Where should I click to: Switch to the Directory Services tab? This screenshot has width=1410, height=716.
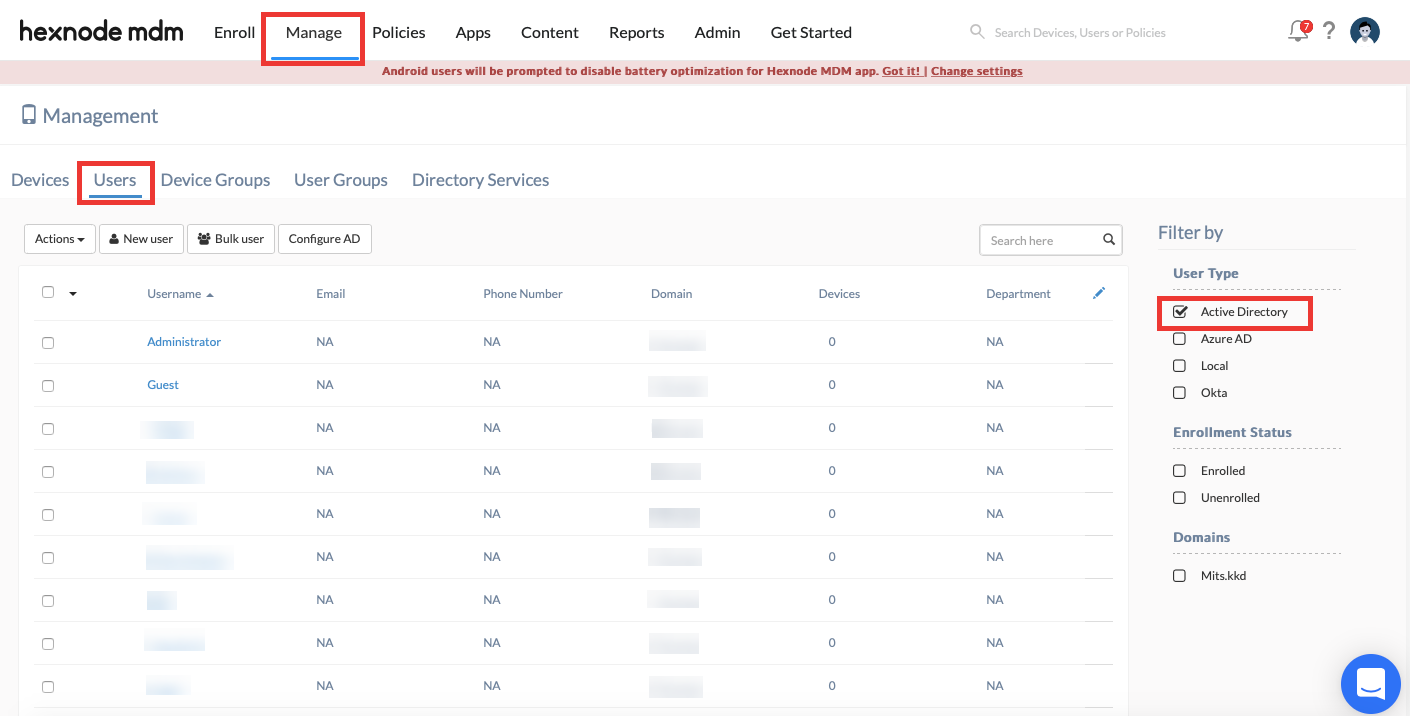pos(481,180)
